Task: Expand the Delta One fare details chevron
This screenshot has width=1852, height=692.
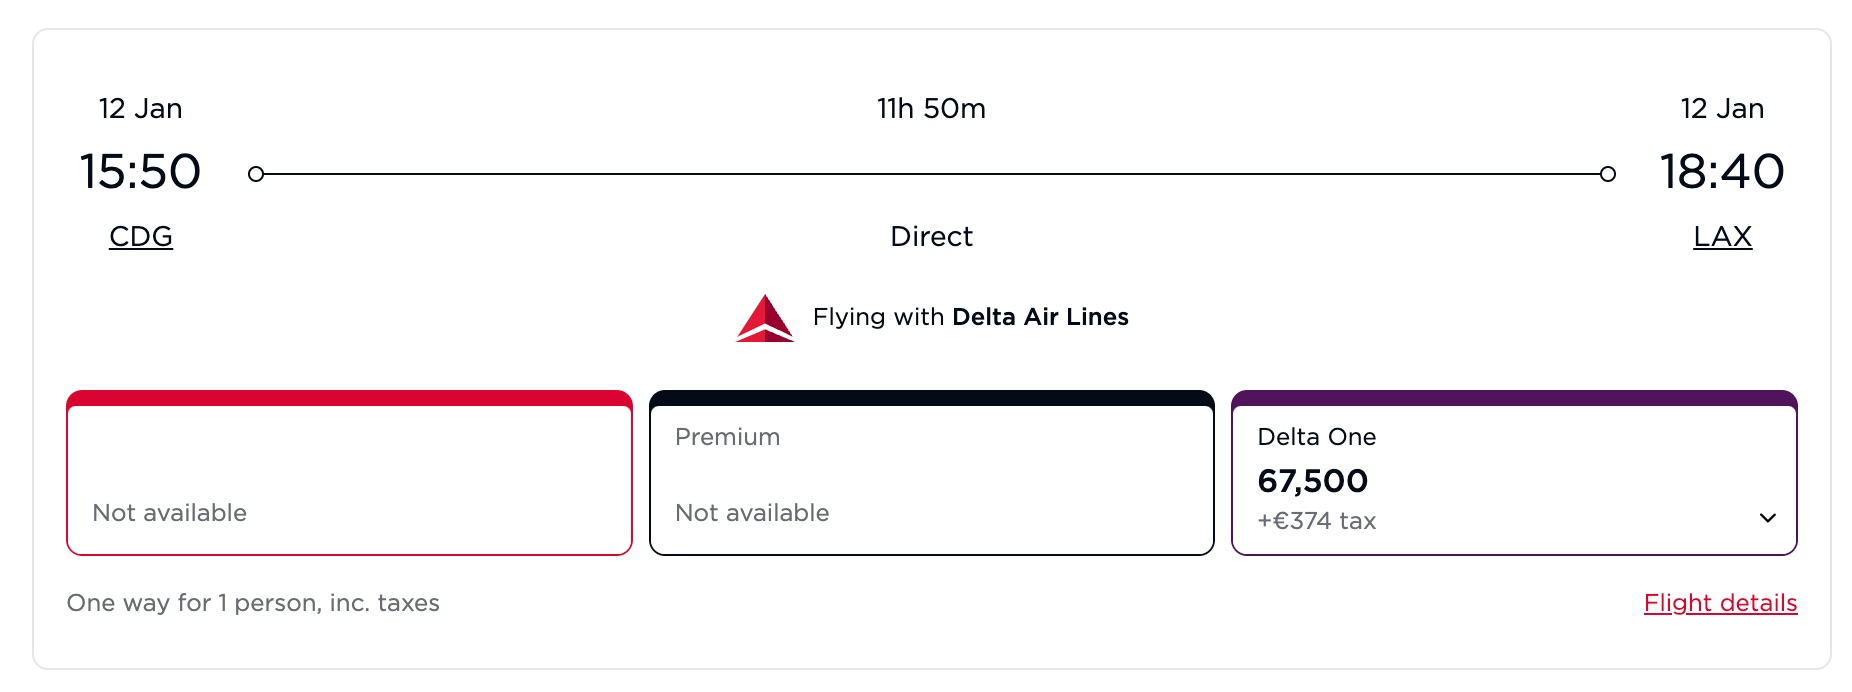Action: 1768,518
